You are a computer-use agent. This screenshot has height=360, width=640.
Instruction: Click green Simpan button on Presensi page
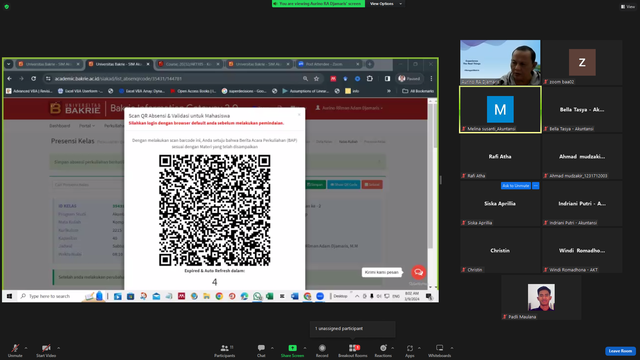pyautogui.click(x=316, y=184)
